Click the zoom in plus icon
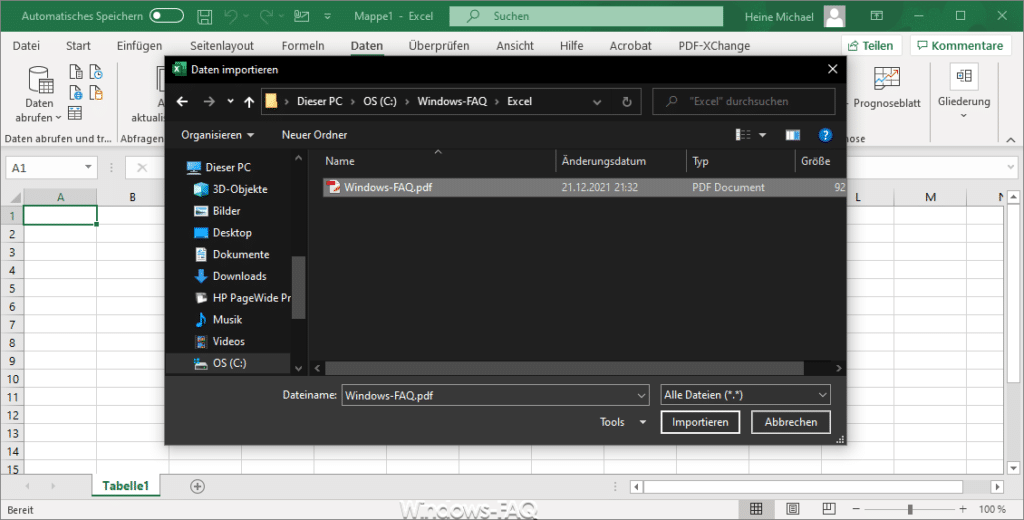 point(963,509)
